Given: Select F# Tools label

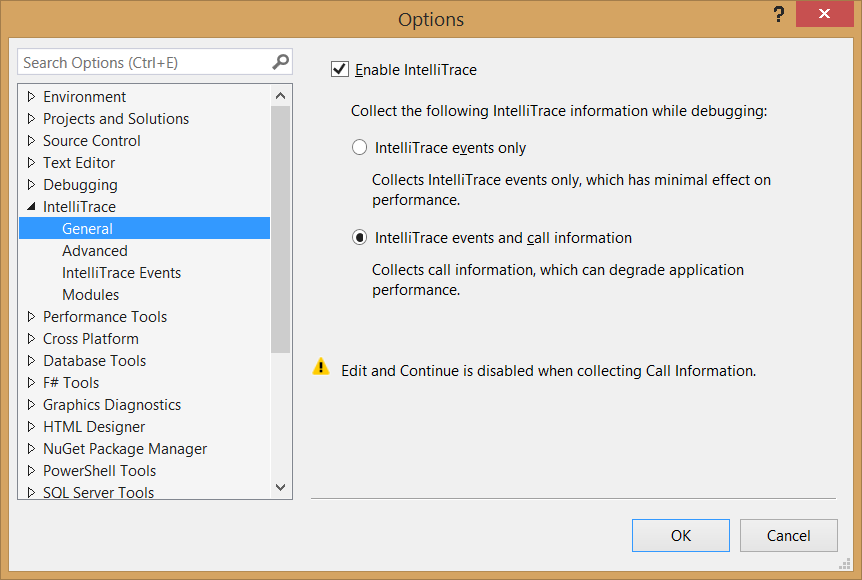Looking at the screenshot, I should (71, 383).
